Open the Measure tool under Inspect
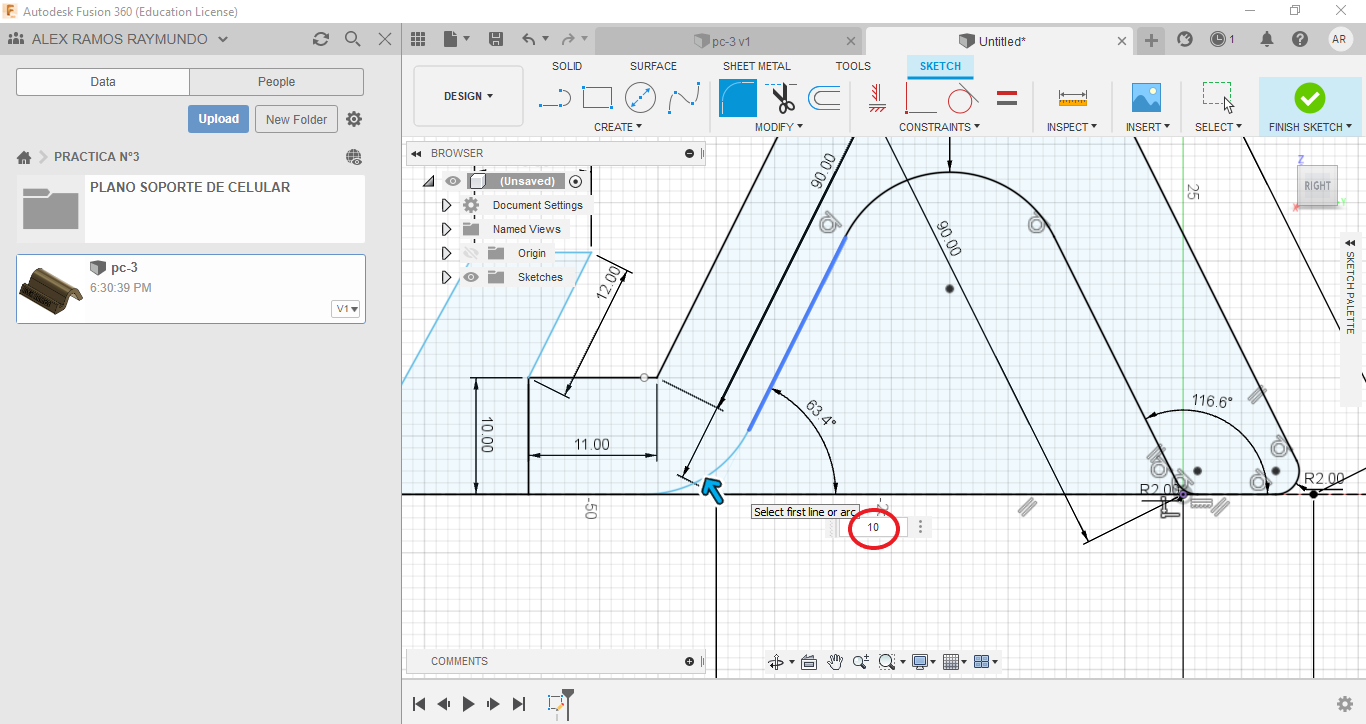This screenshot has height=724, width=1366. tap(1072, 98)
